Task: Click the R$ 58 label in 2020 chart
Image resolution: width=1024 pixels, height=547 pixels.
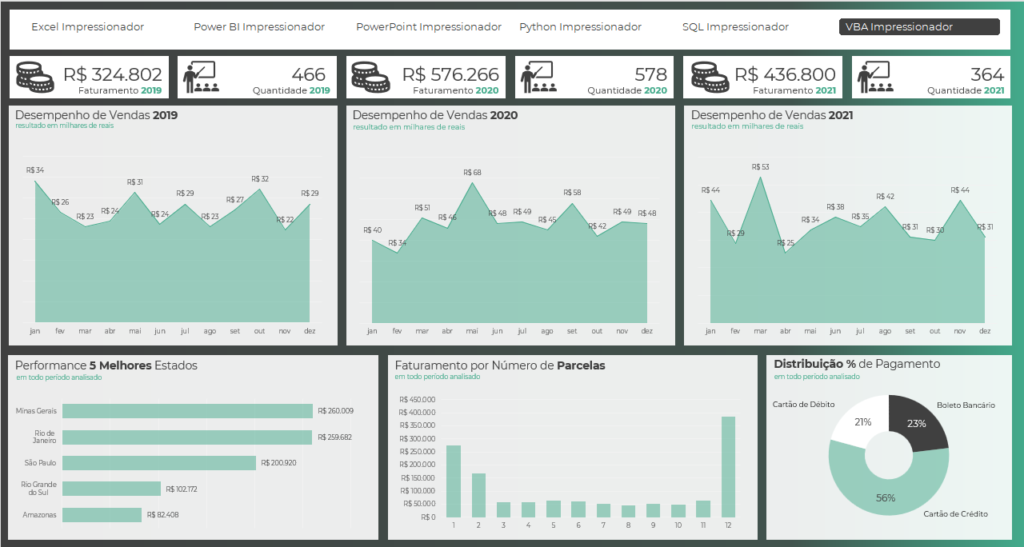Action: pyautogui.click(x=572, y=193)
